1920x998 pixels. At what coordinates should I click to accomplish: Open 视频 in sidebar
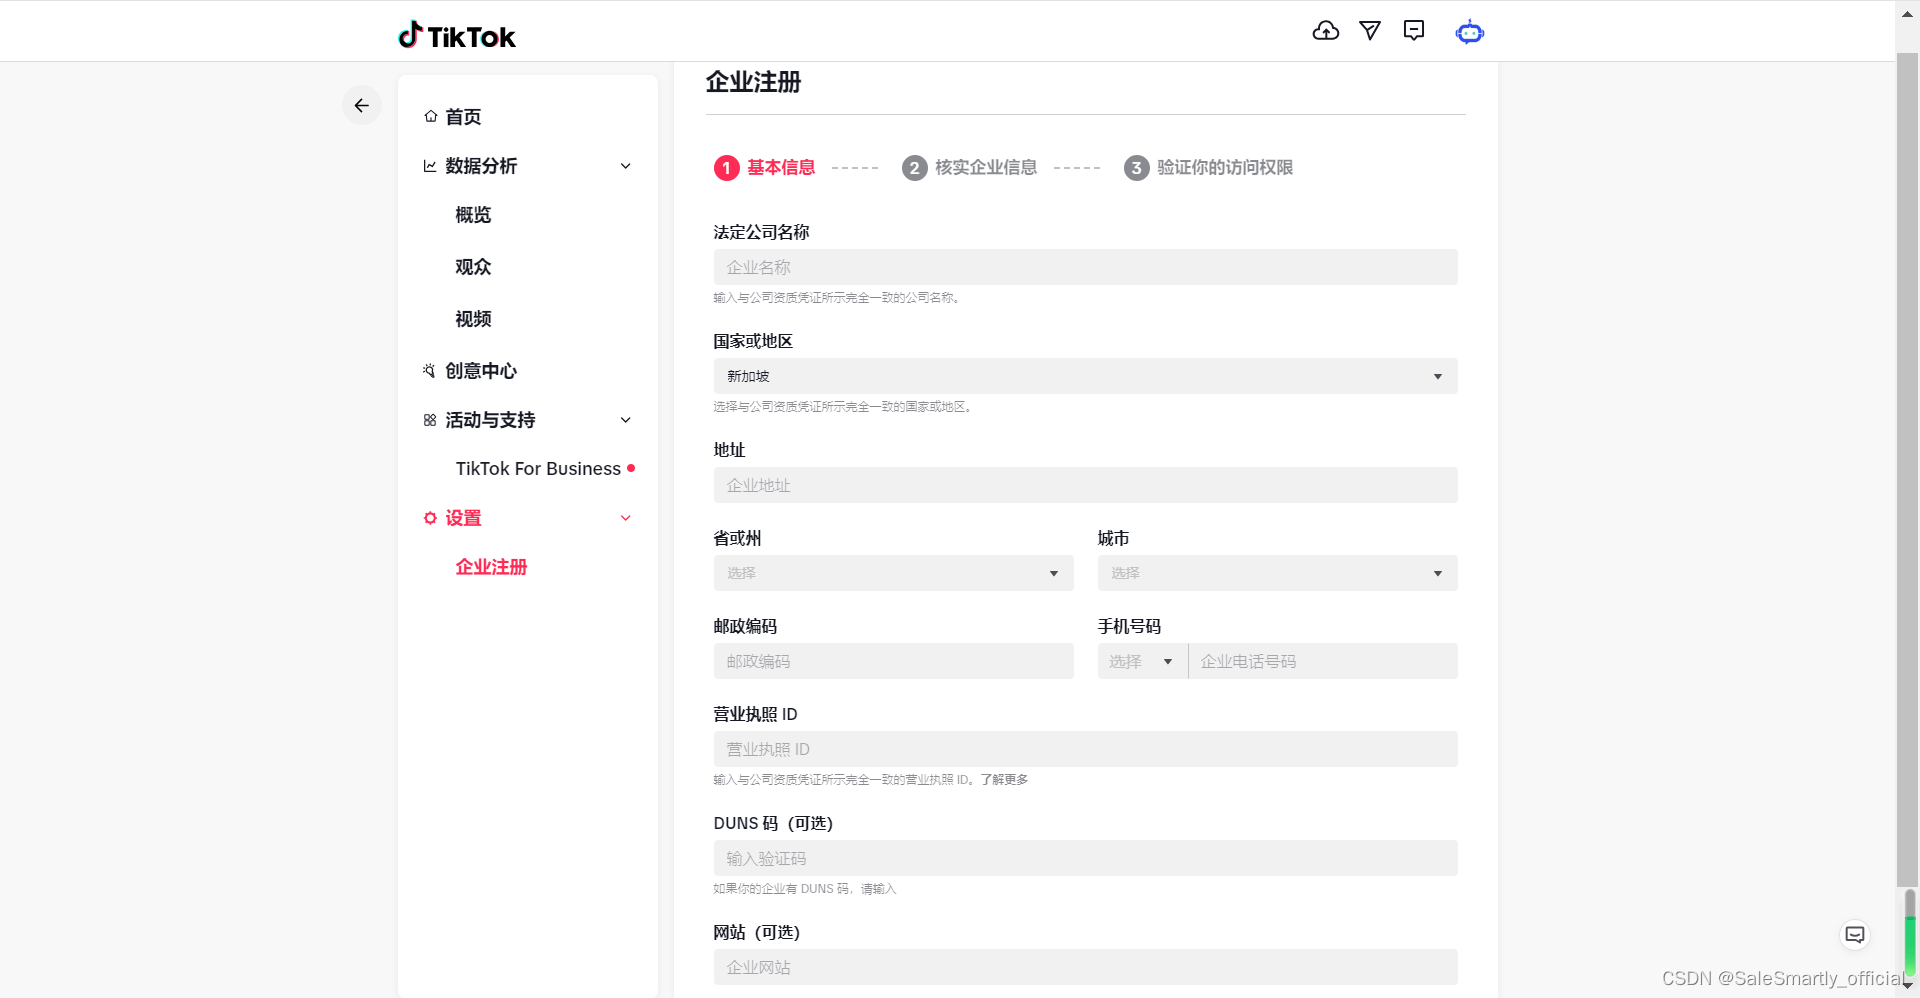[473, 319]
